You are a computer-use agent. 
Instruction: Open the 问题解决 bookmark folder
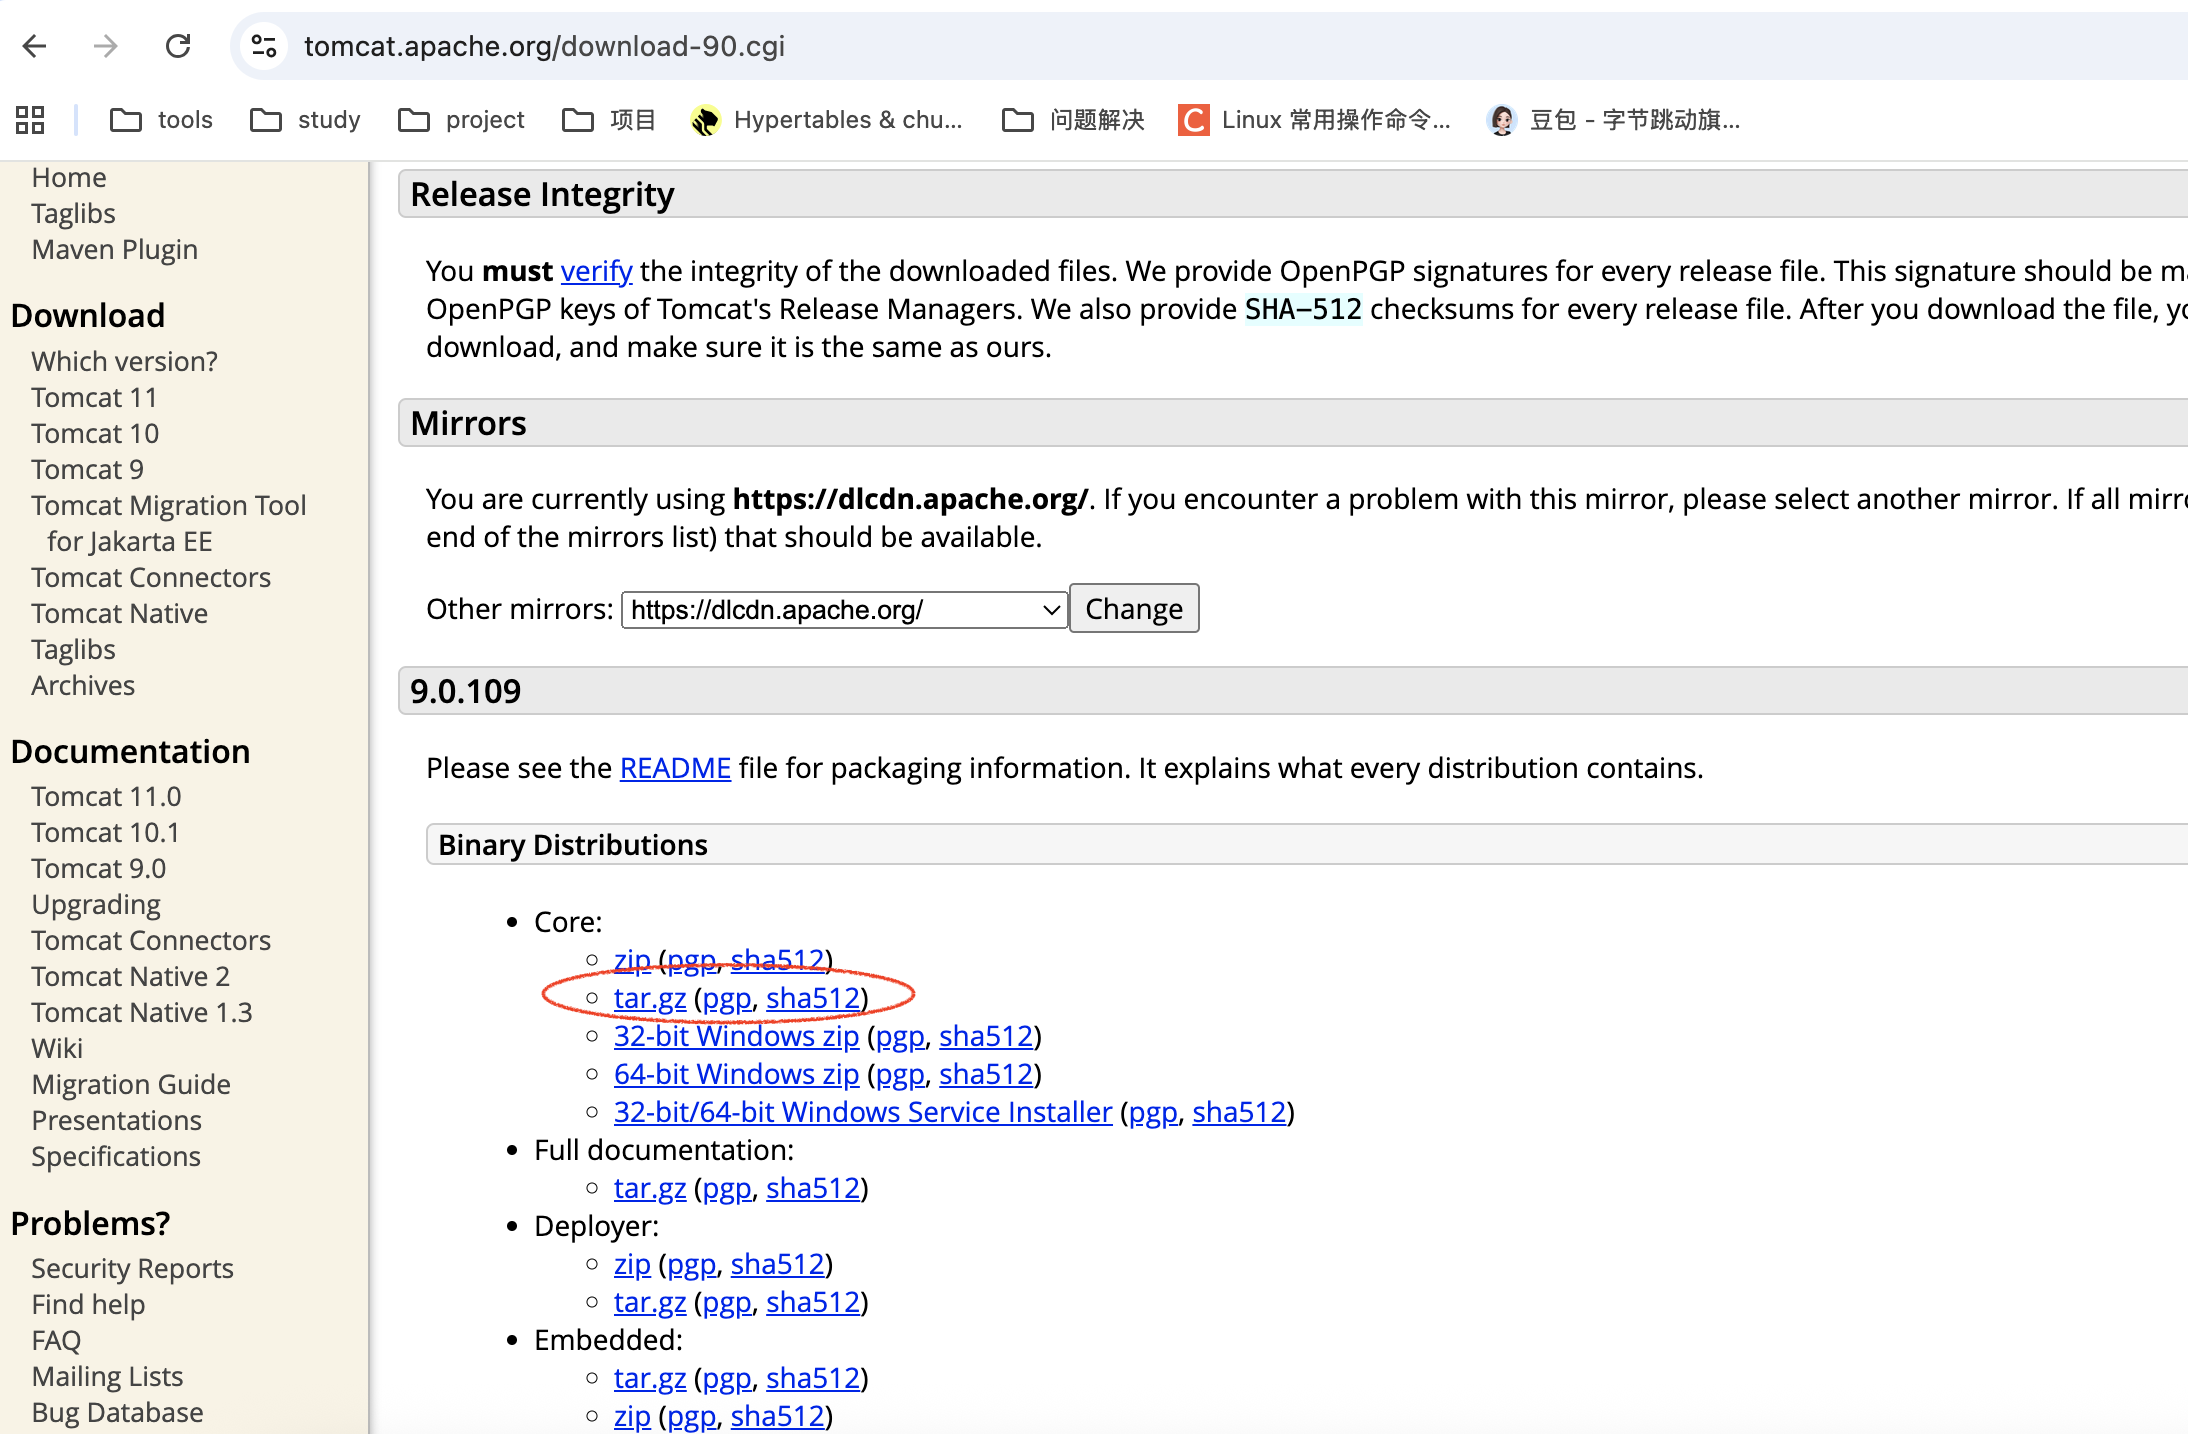[1073, 120]
